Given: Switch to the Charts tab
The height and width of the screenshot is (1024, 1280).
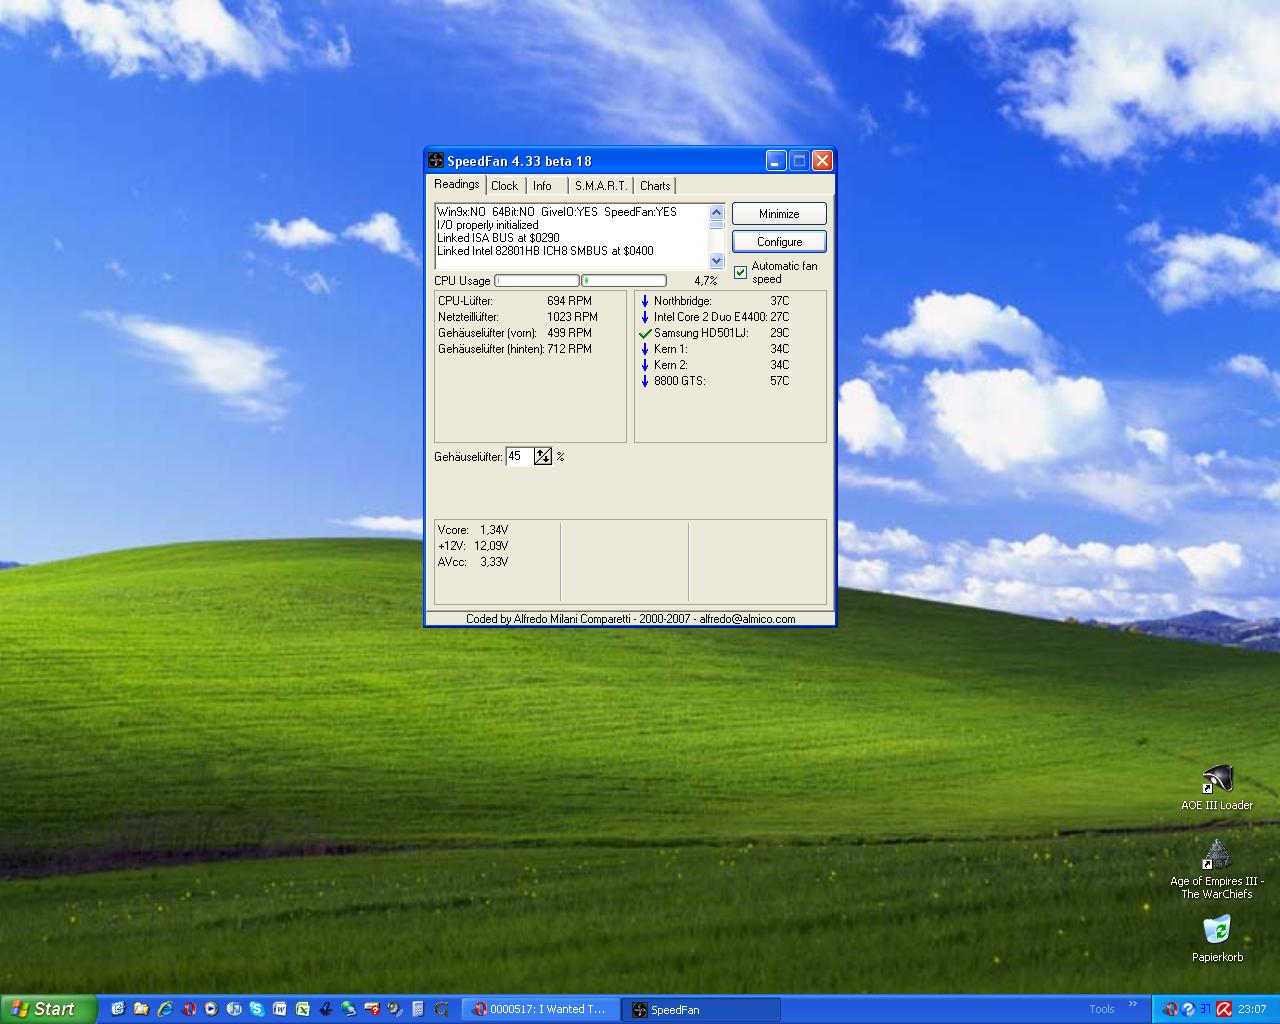Looking at the screenshot, I should pos(655,186).
